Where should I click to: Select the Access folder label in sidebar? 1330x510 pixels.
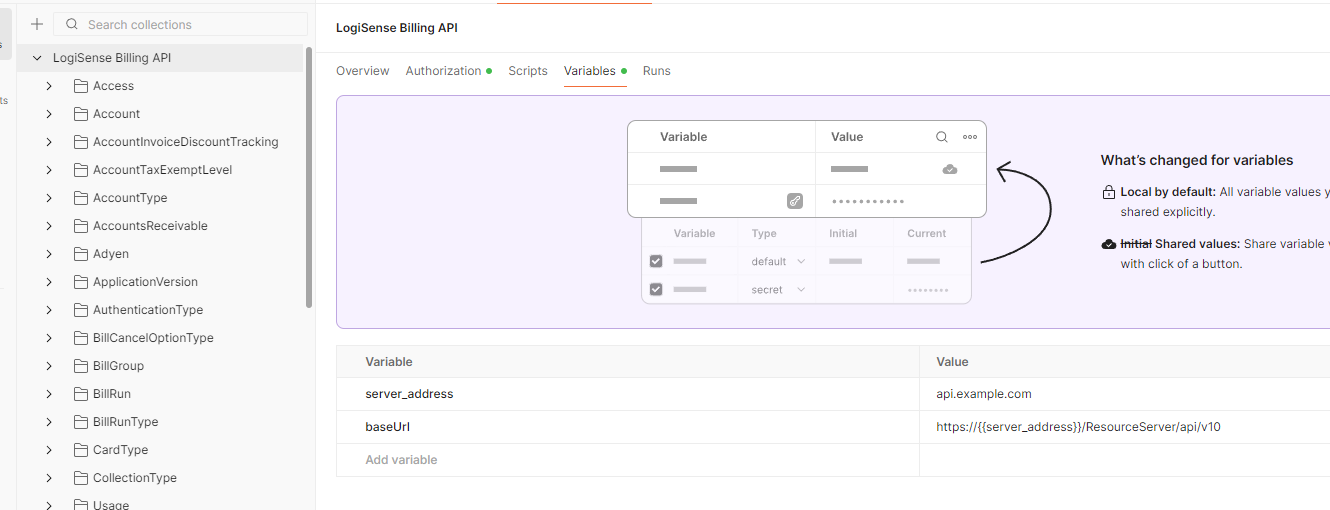[113, 86]
